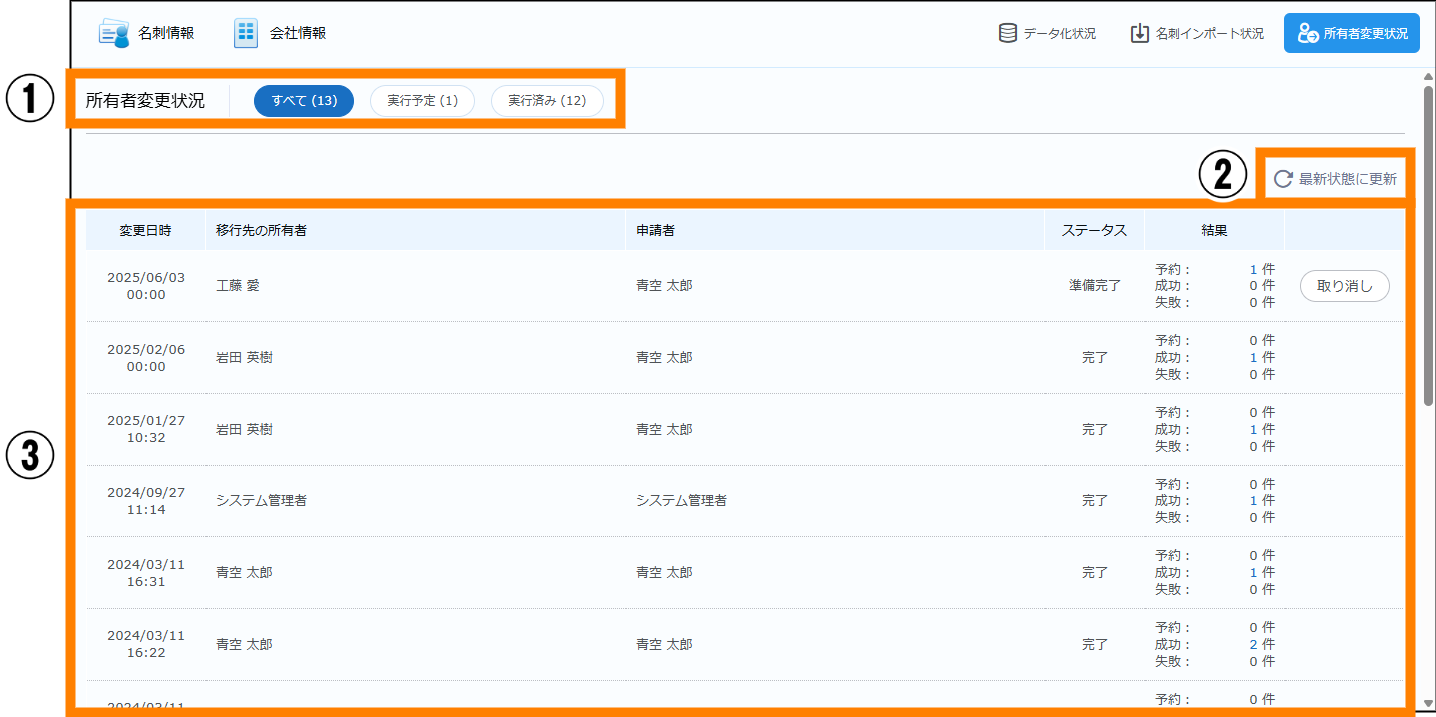Click the scrollbar down arrow
Image resolution: width=1436 pixels, height=717 pixels.
tap(1428, 704)
